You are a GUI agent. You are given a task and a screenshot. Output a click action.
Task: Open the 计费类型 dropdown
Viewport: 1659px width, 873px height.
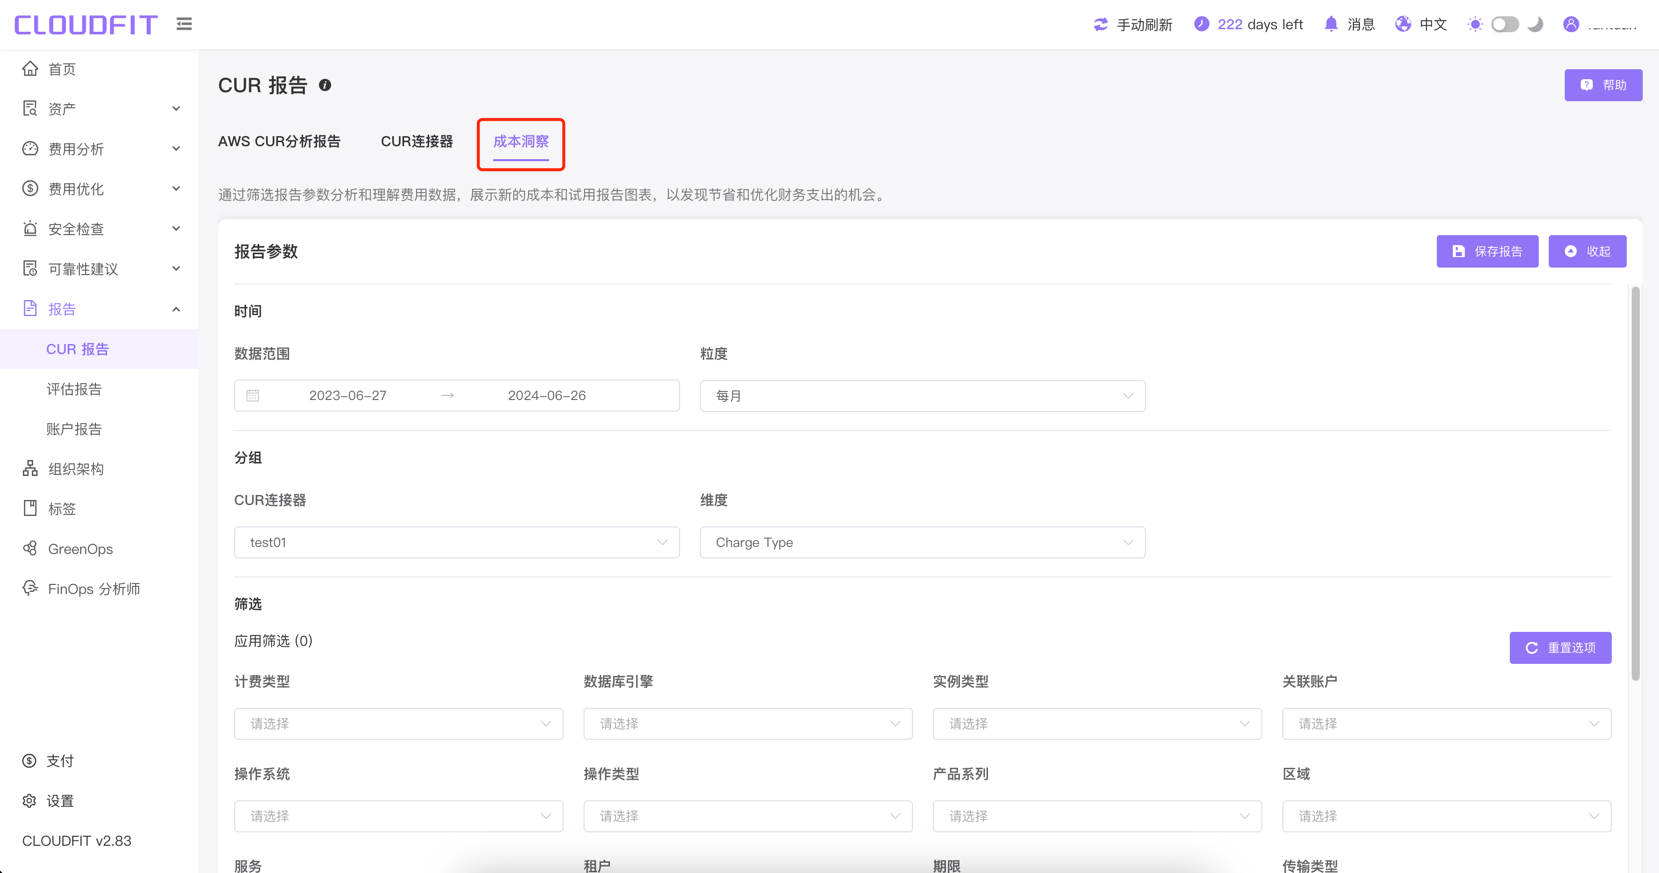click(398, 724)
